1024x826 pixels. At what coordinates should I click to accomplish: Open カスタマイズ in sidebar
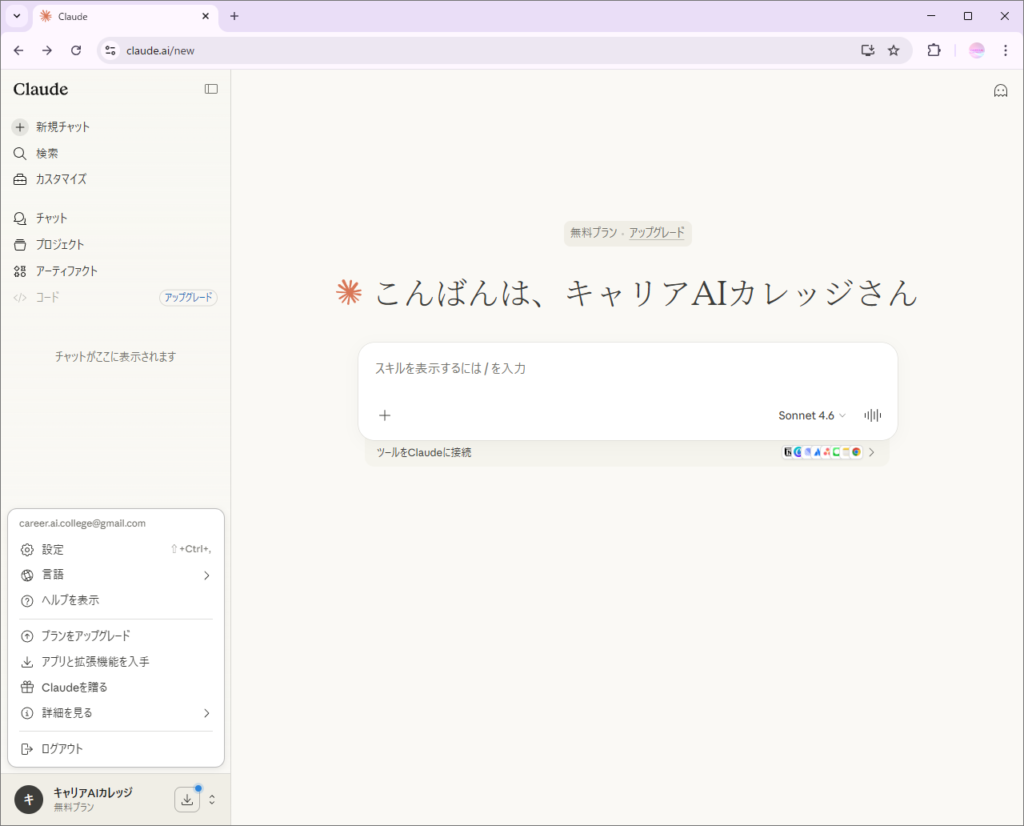[61, 179]
